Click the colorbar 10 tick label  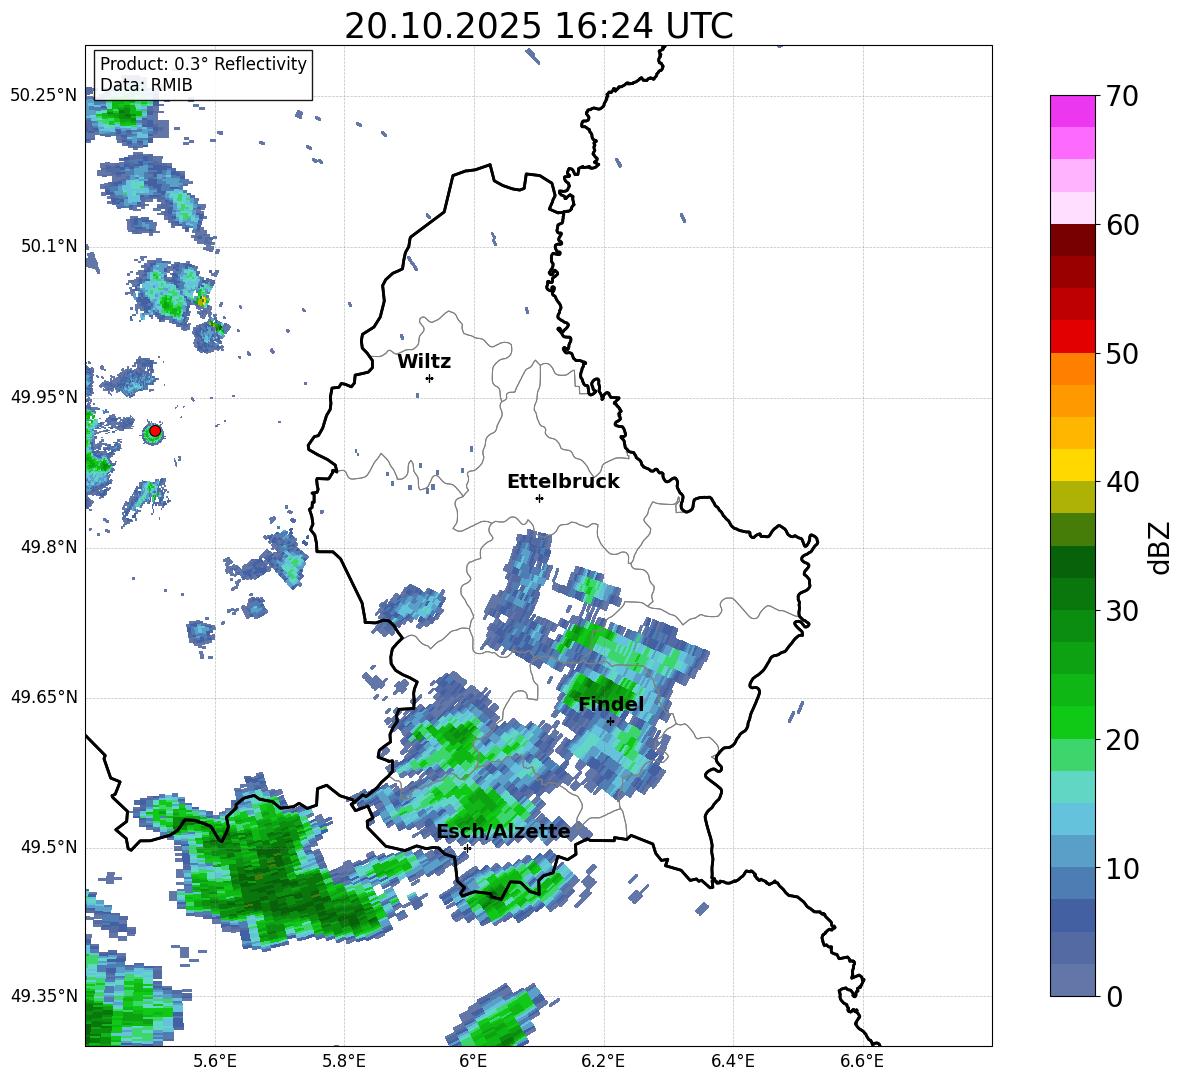tap(1123, 868)
